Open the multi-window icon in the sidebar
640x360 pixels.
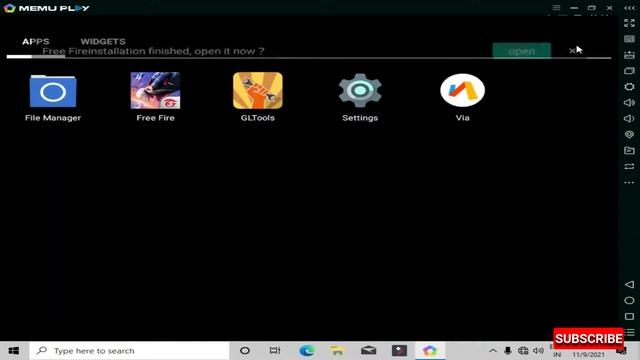(629, 71)
